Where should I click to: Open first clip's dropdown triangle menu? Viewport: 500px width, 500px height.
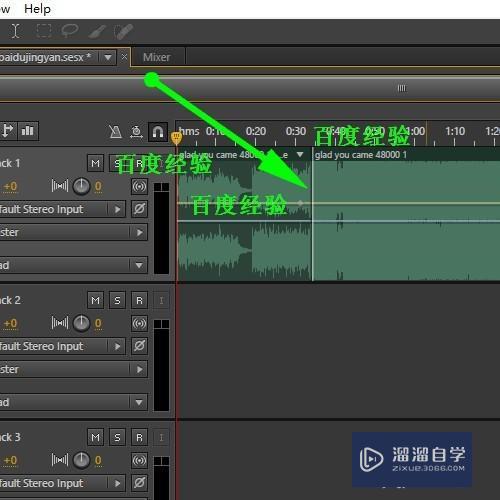[300, 155]
